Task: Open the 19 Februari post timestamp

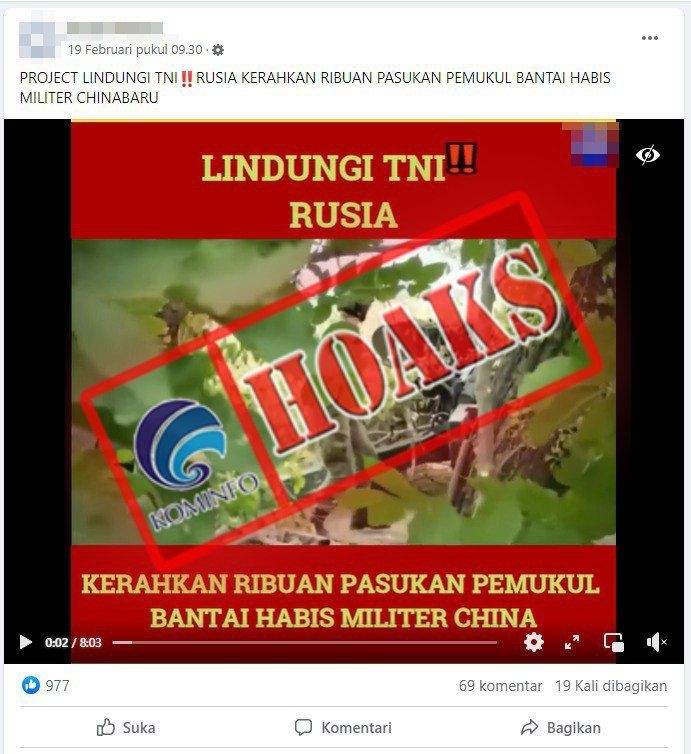Action: point(135,50)
